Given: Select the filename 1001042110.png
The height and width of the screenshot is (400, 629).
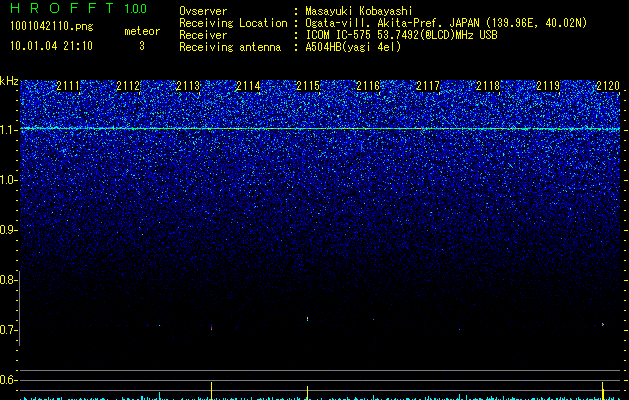Looking at the screenshot, I should tap(52, 26).
